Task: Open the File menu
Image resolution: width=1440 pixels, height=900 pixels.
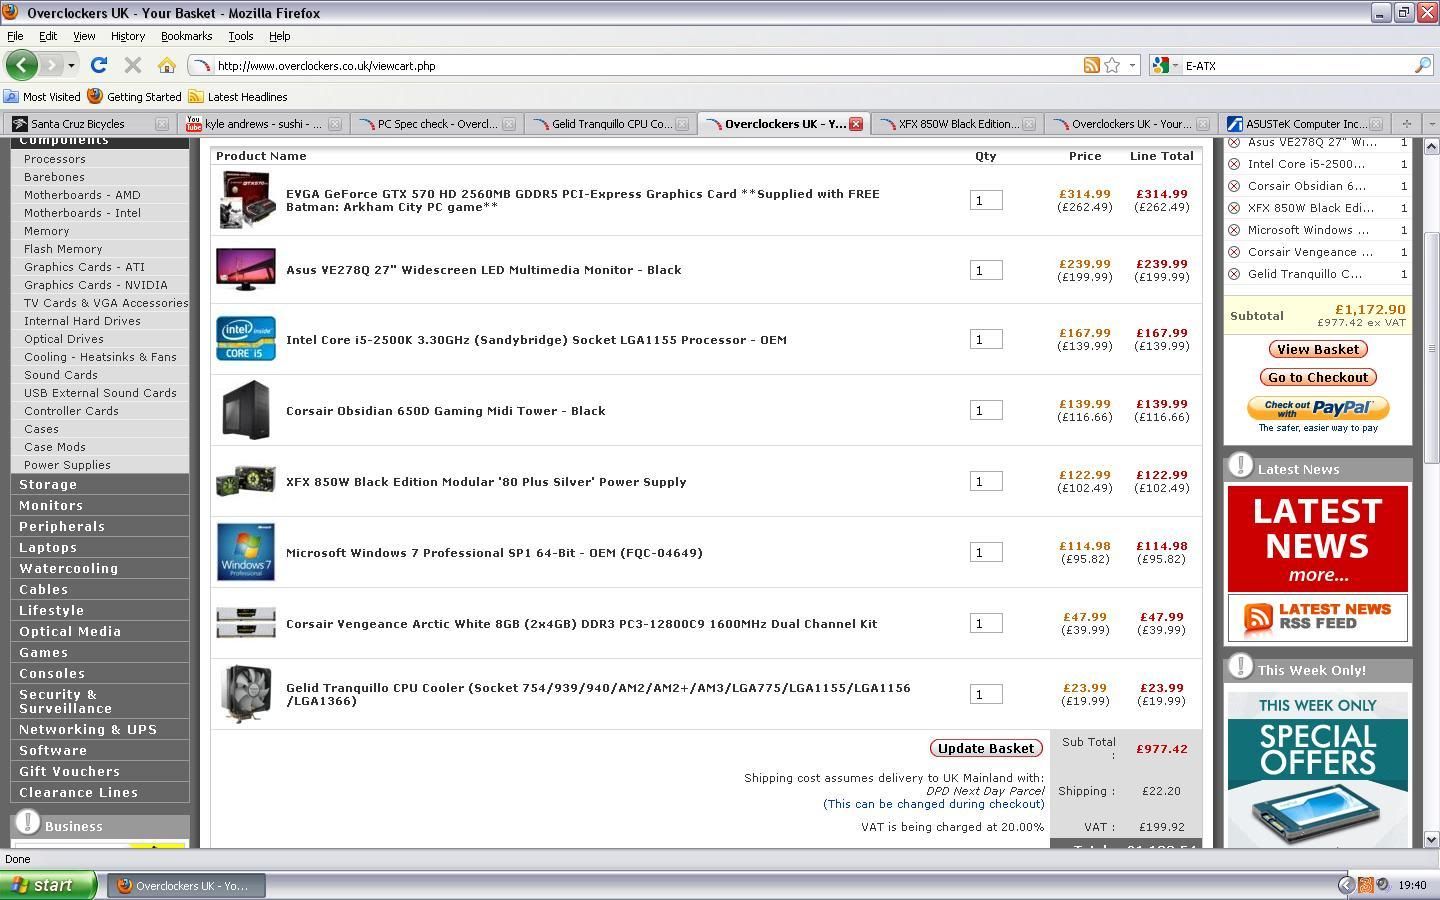Action: (x=15, y=36)
